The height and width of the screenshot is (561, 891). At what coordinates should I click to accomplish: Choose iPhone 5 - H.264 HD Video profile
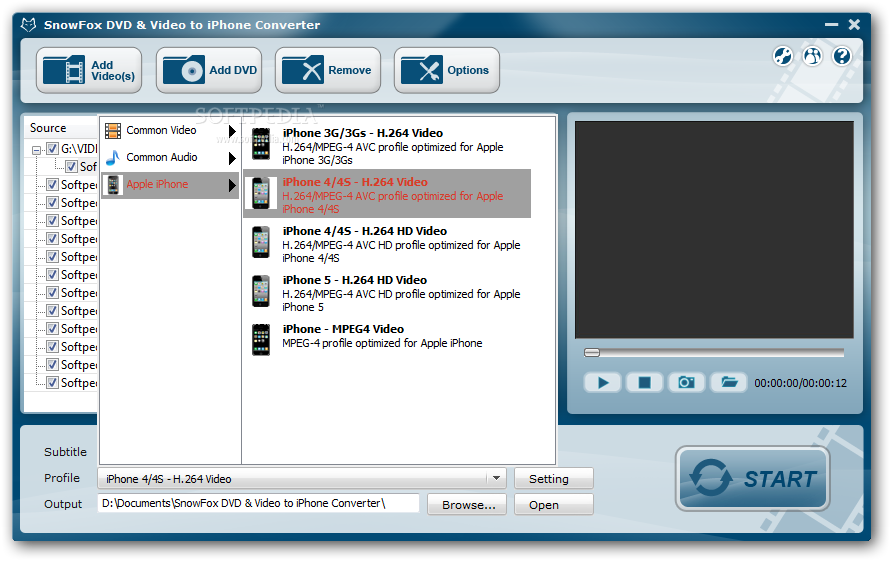tap(388, 292)
